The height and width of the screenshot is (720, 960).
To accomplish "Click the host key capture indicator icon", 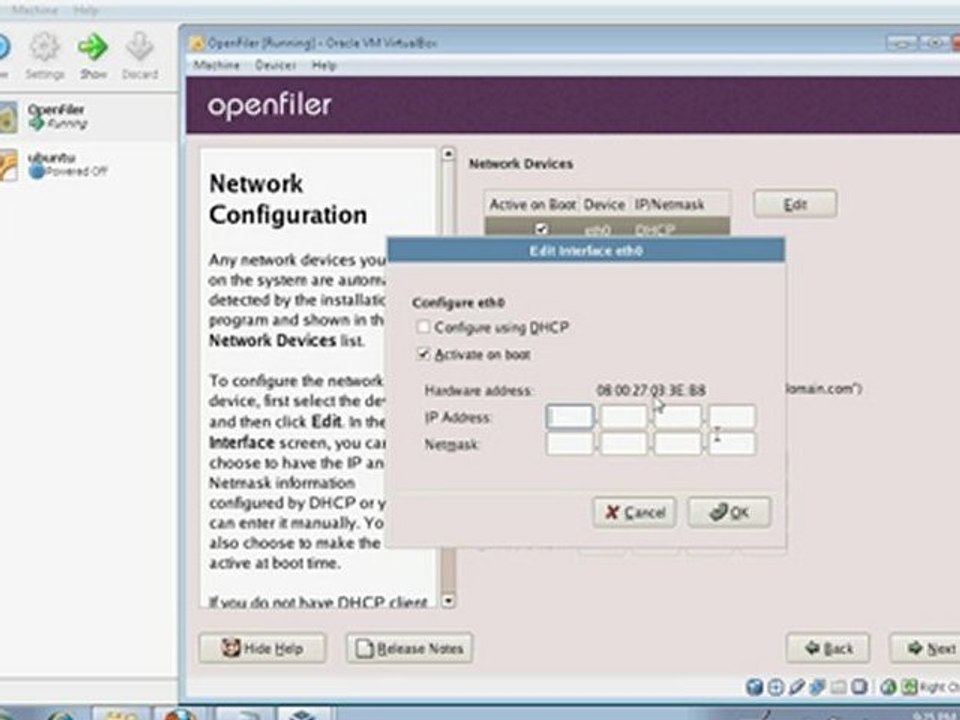I will click(910, 687).
